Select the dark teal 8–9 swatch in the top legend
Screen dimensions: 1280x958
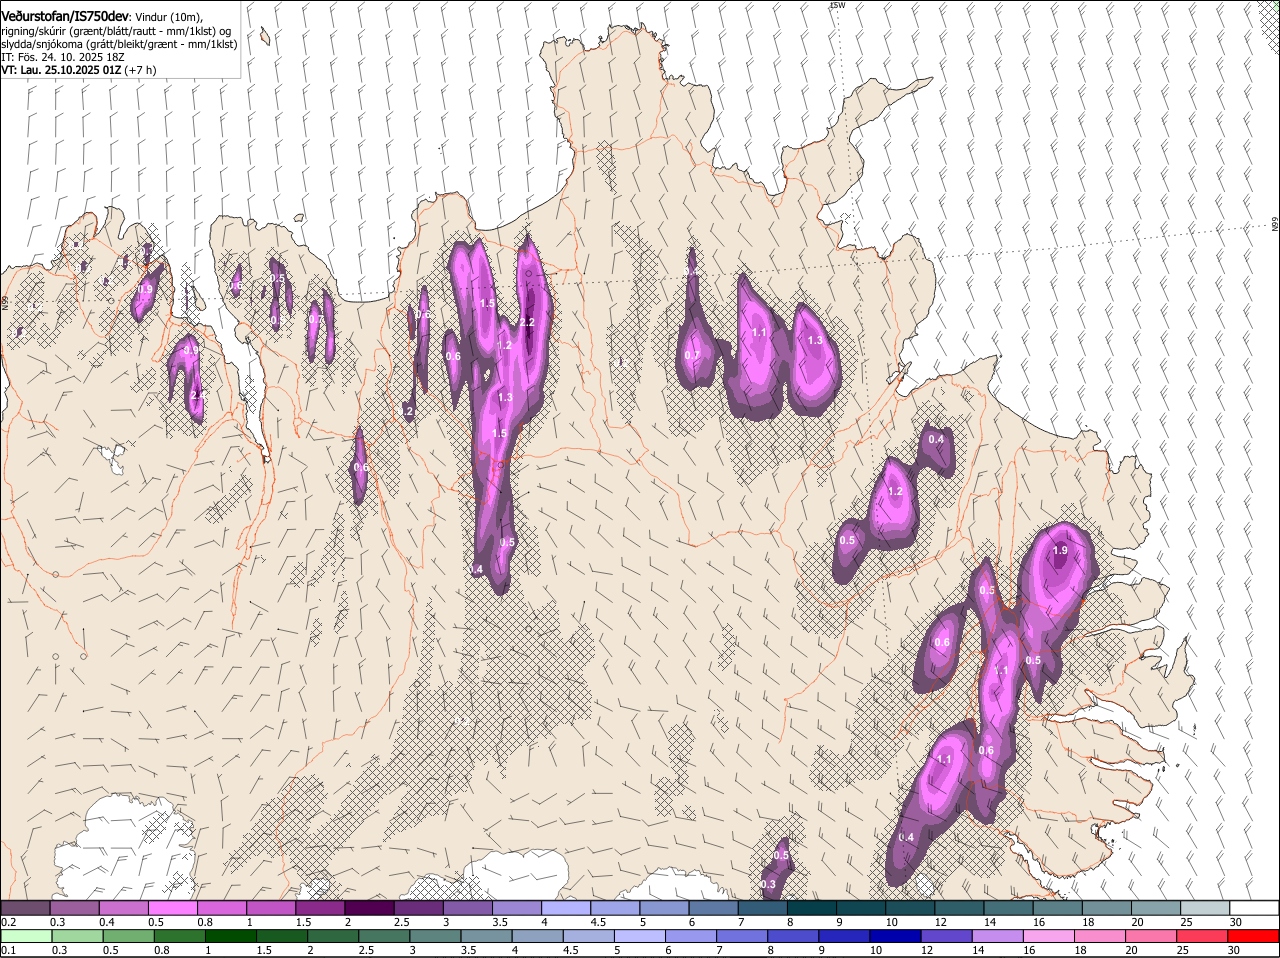click(x=813, y=908)
